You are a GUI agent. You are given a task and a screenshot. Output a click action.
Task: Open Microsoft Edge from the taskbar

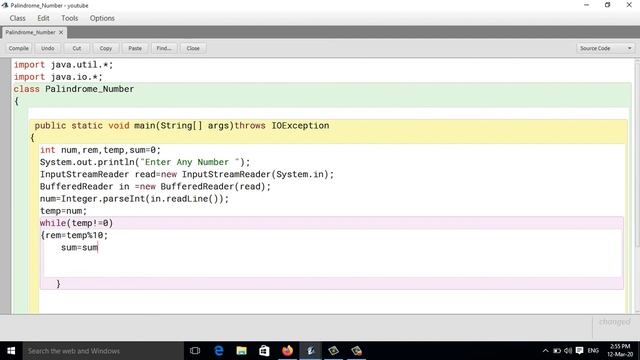point(219,351)
